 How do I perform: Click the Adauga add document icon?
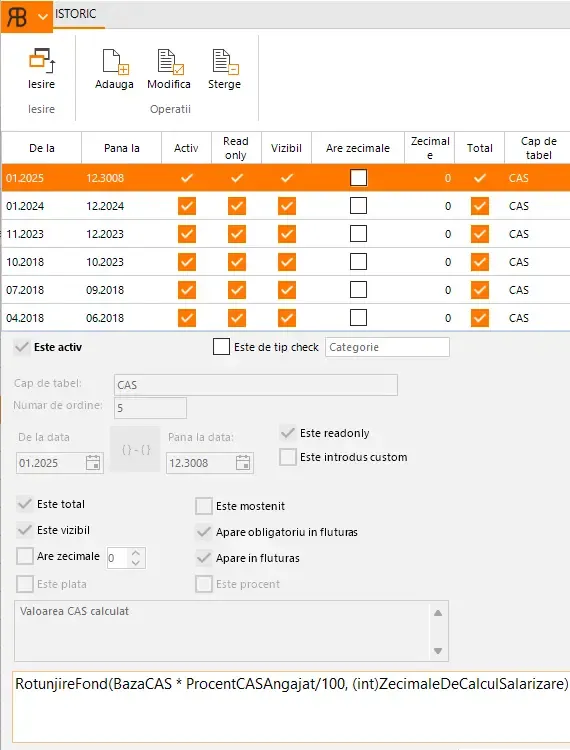point(115,62)
